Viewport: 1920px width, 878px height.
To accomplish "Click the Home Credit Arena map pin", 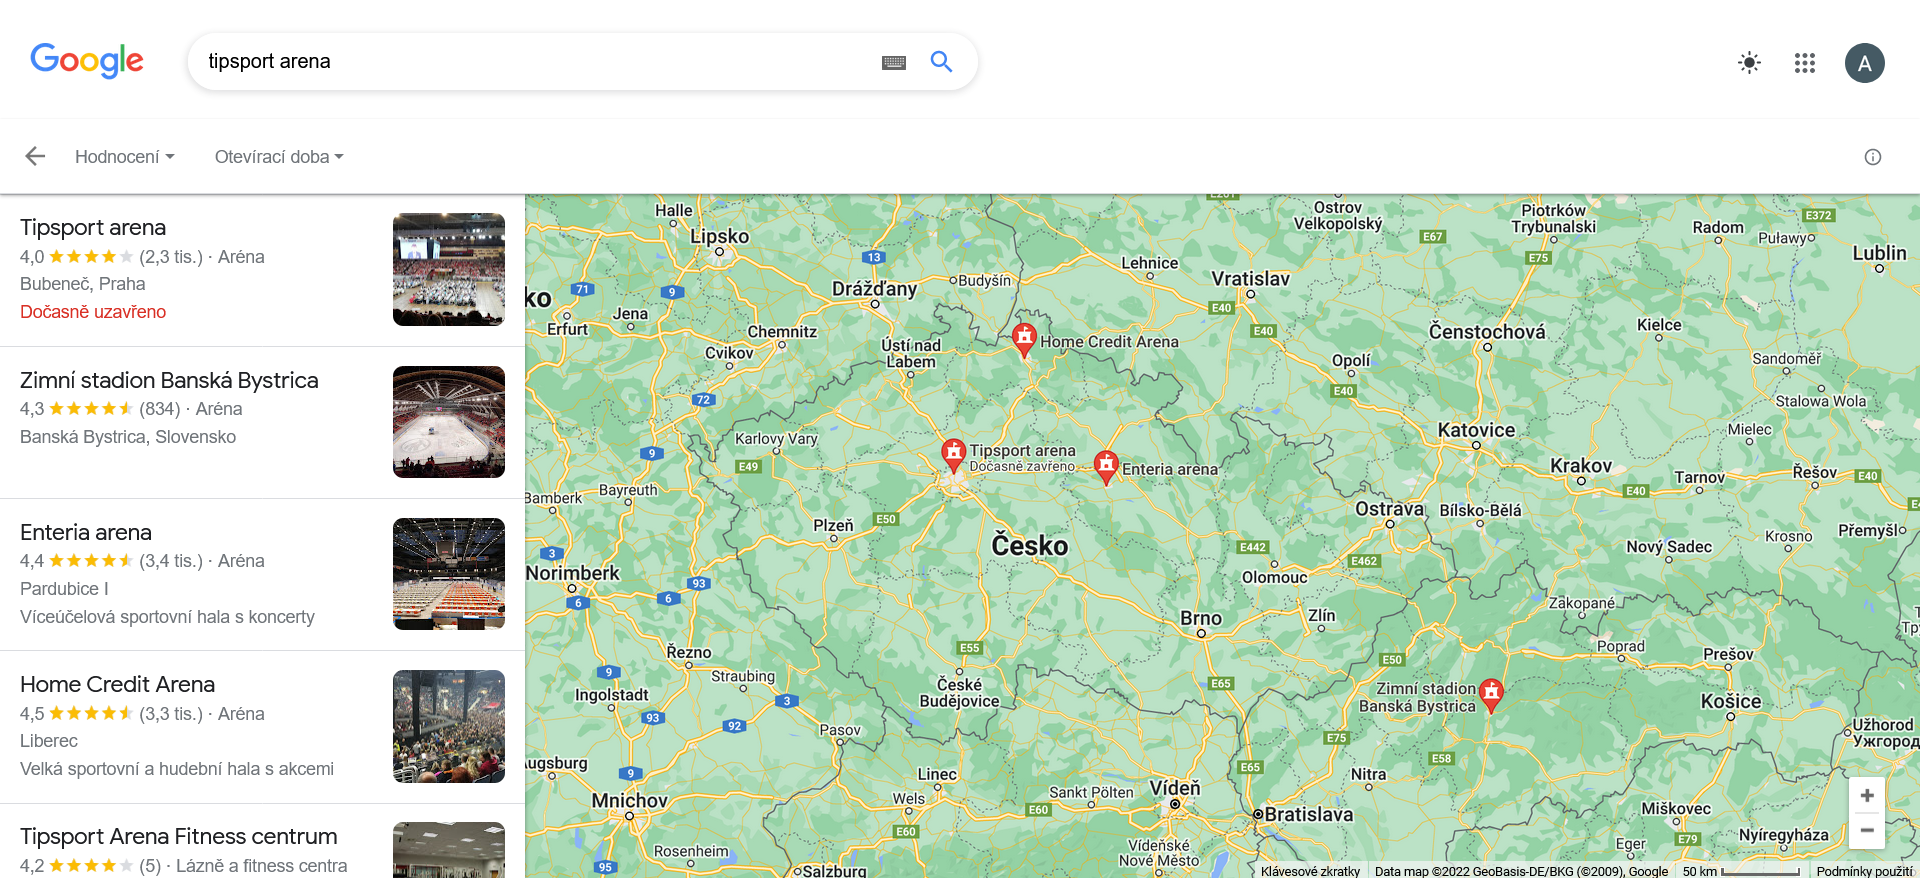I will coord(1024,340).
